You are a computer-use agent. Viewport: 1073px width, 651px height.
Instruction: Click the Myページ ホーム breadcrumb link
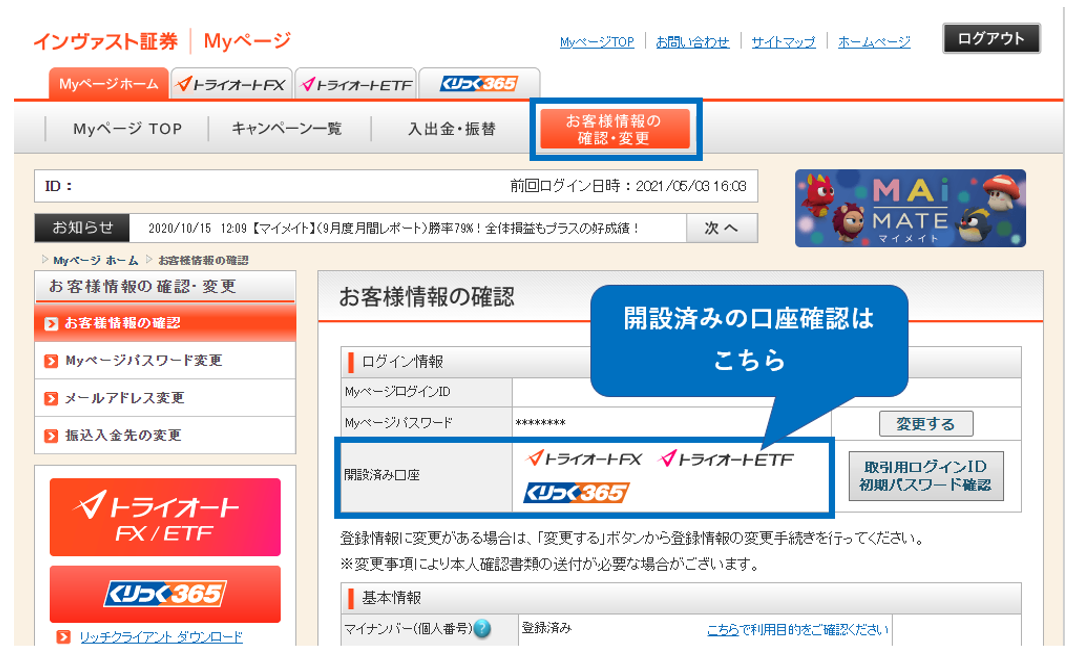tap(96, 260)
